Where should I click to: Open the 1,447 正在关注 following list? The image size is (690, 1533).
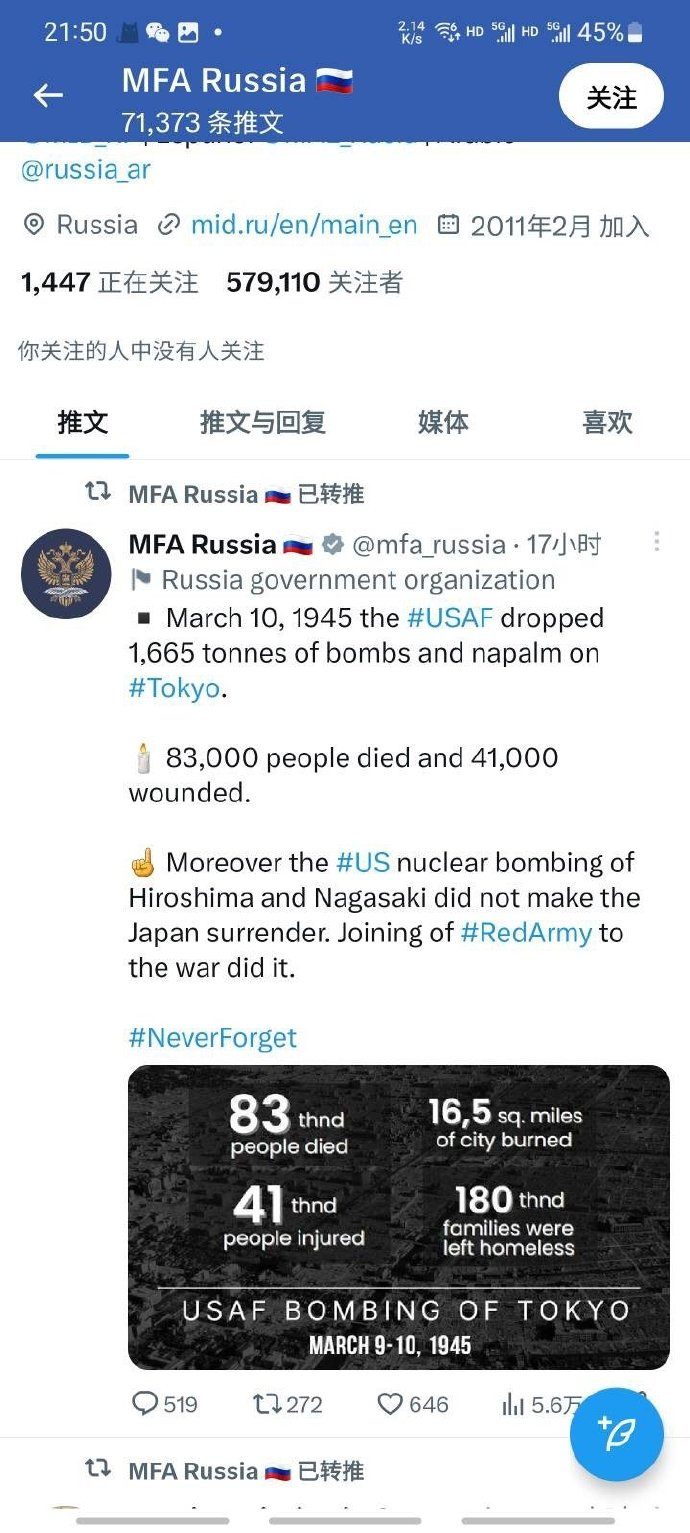point(109,283)
